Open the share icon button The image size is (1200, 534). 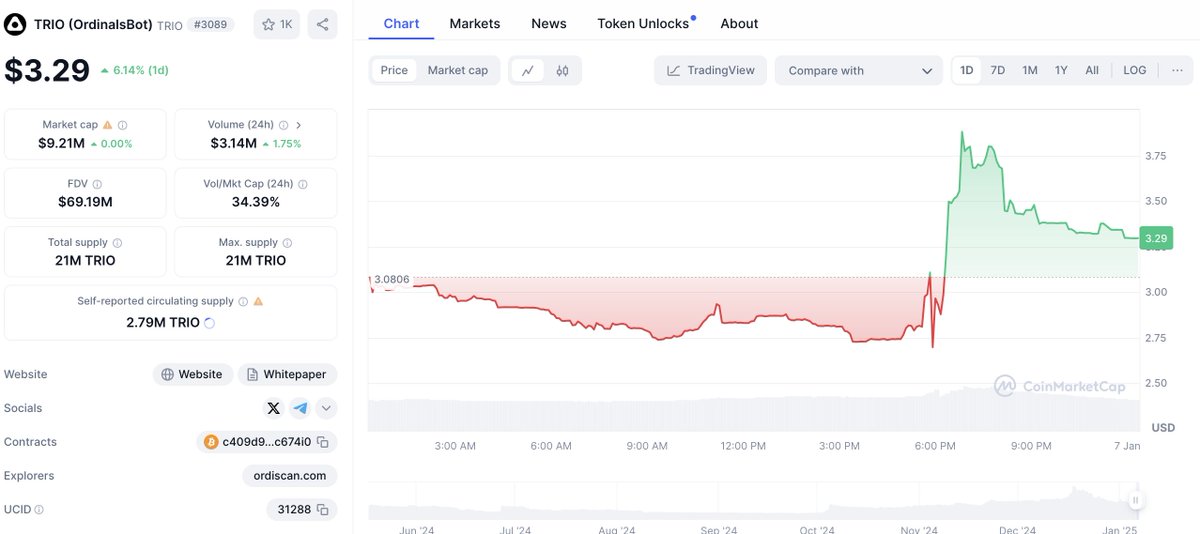[x=322, y=24]
